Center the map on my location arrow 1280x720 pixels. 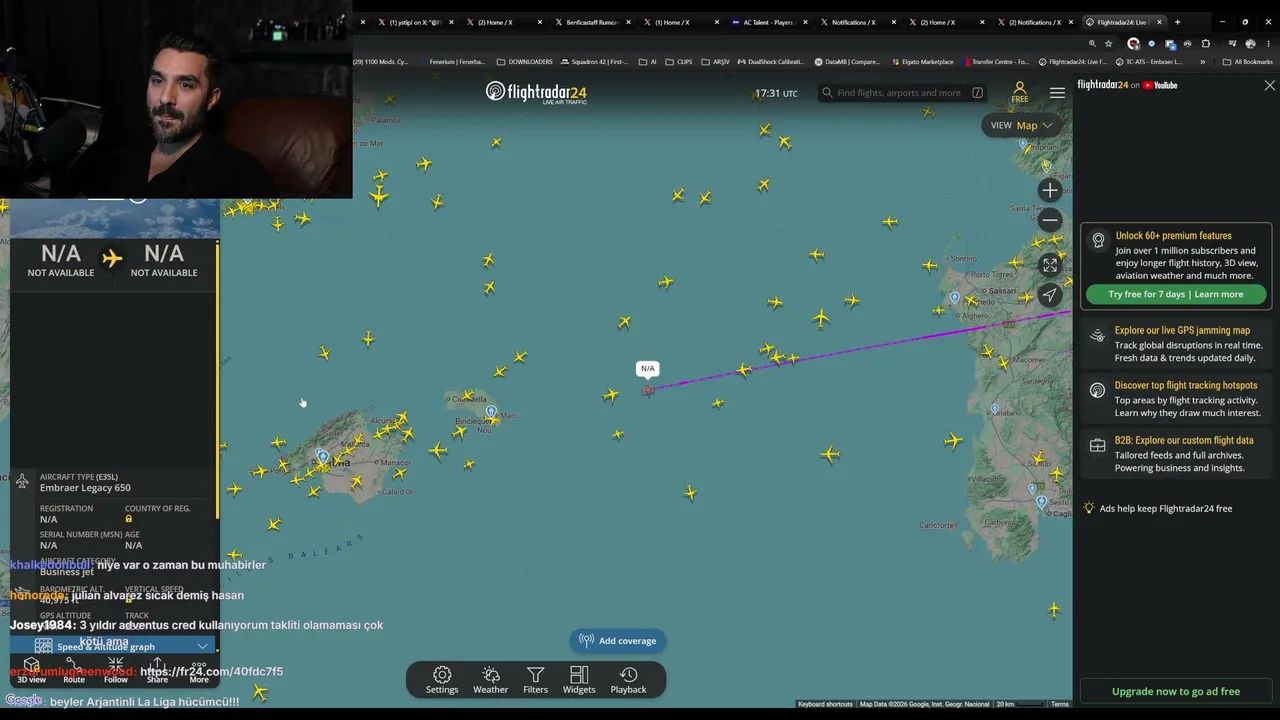[x=1049, y=295]
